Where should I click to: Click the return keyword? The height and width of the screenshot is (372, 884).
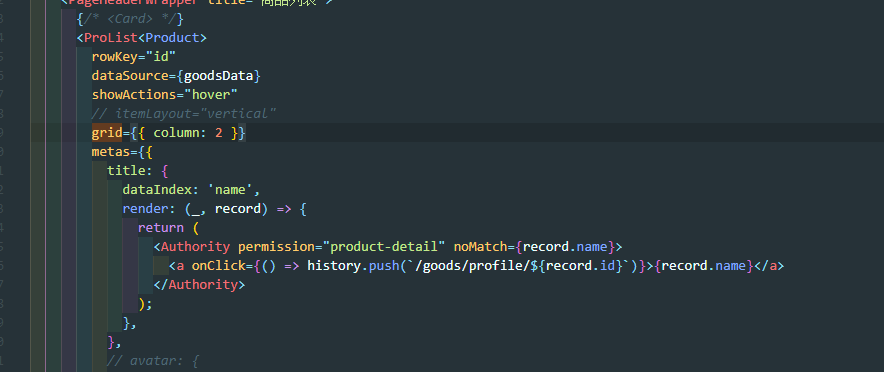click(161, 228)
